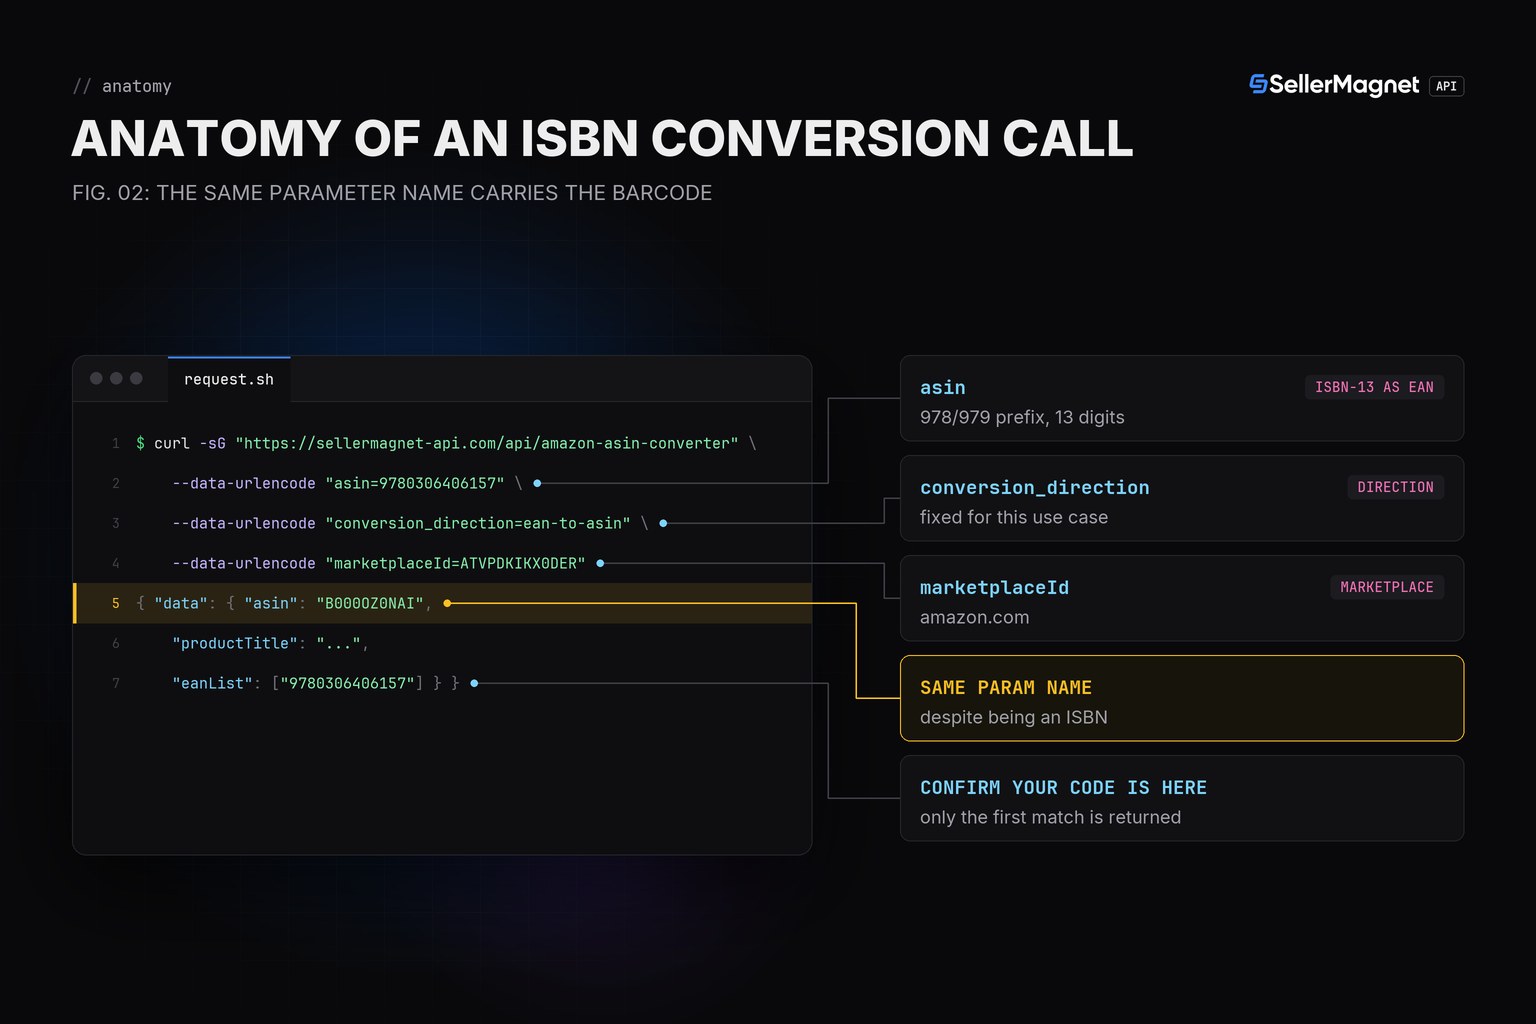Click the blue connector dot on line 2
Image resolution: width=1536 pixels, height=1024 pixels.
(x=537, y=483)
